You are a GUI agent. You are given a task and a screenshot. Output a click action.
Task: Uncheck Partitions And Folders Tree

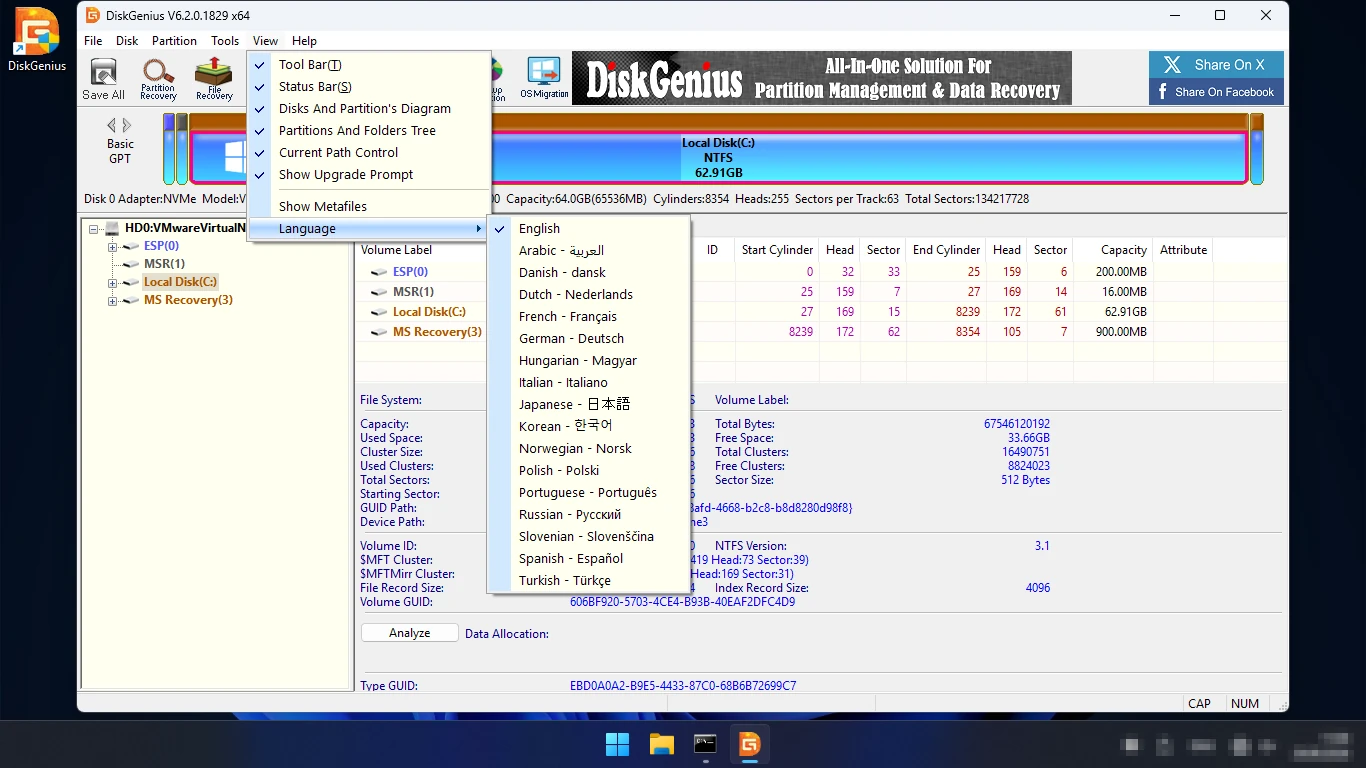point(369,131)
